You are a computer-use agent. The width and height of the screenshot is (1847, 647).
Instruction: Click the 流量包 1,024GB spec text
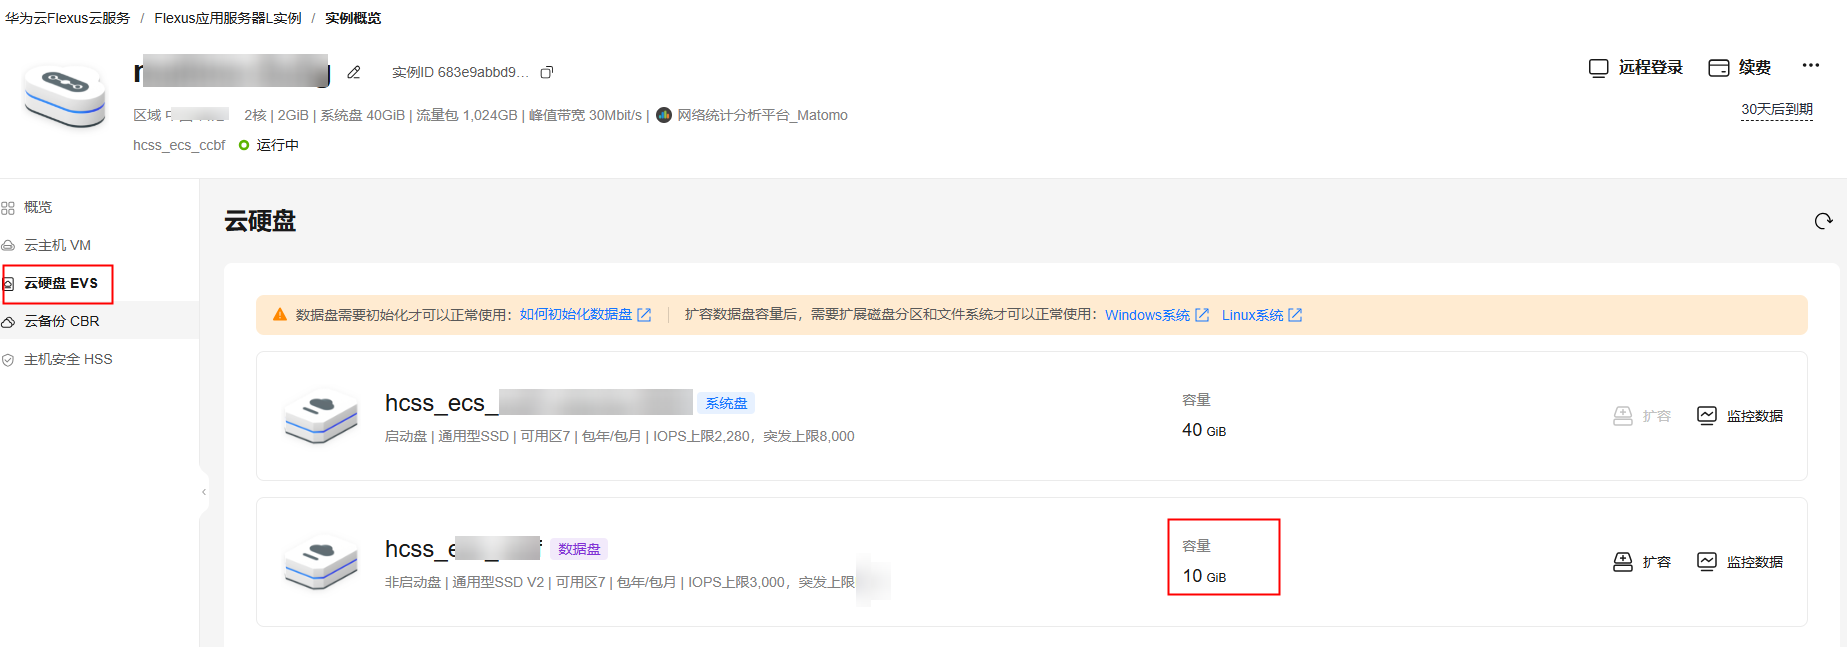(x=467, y=115)
